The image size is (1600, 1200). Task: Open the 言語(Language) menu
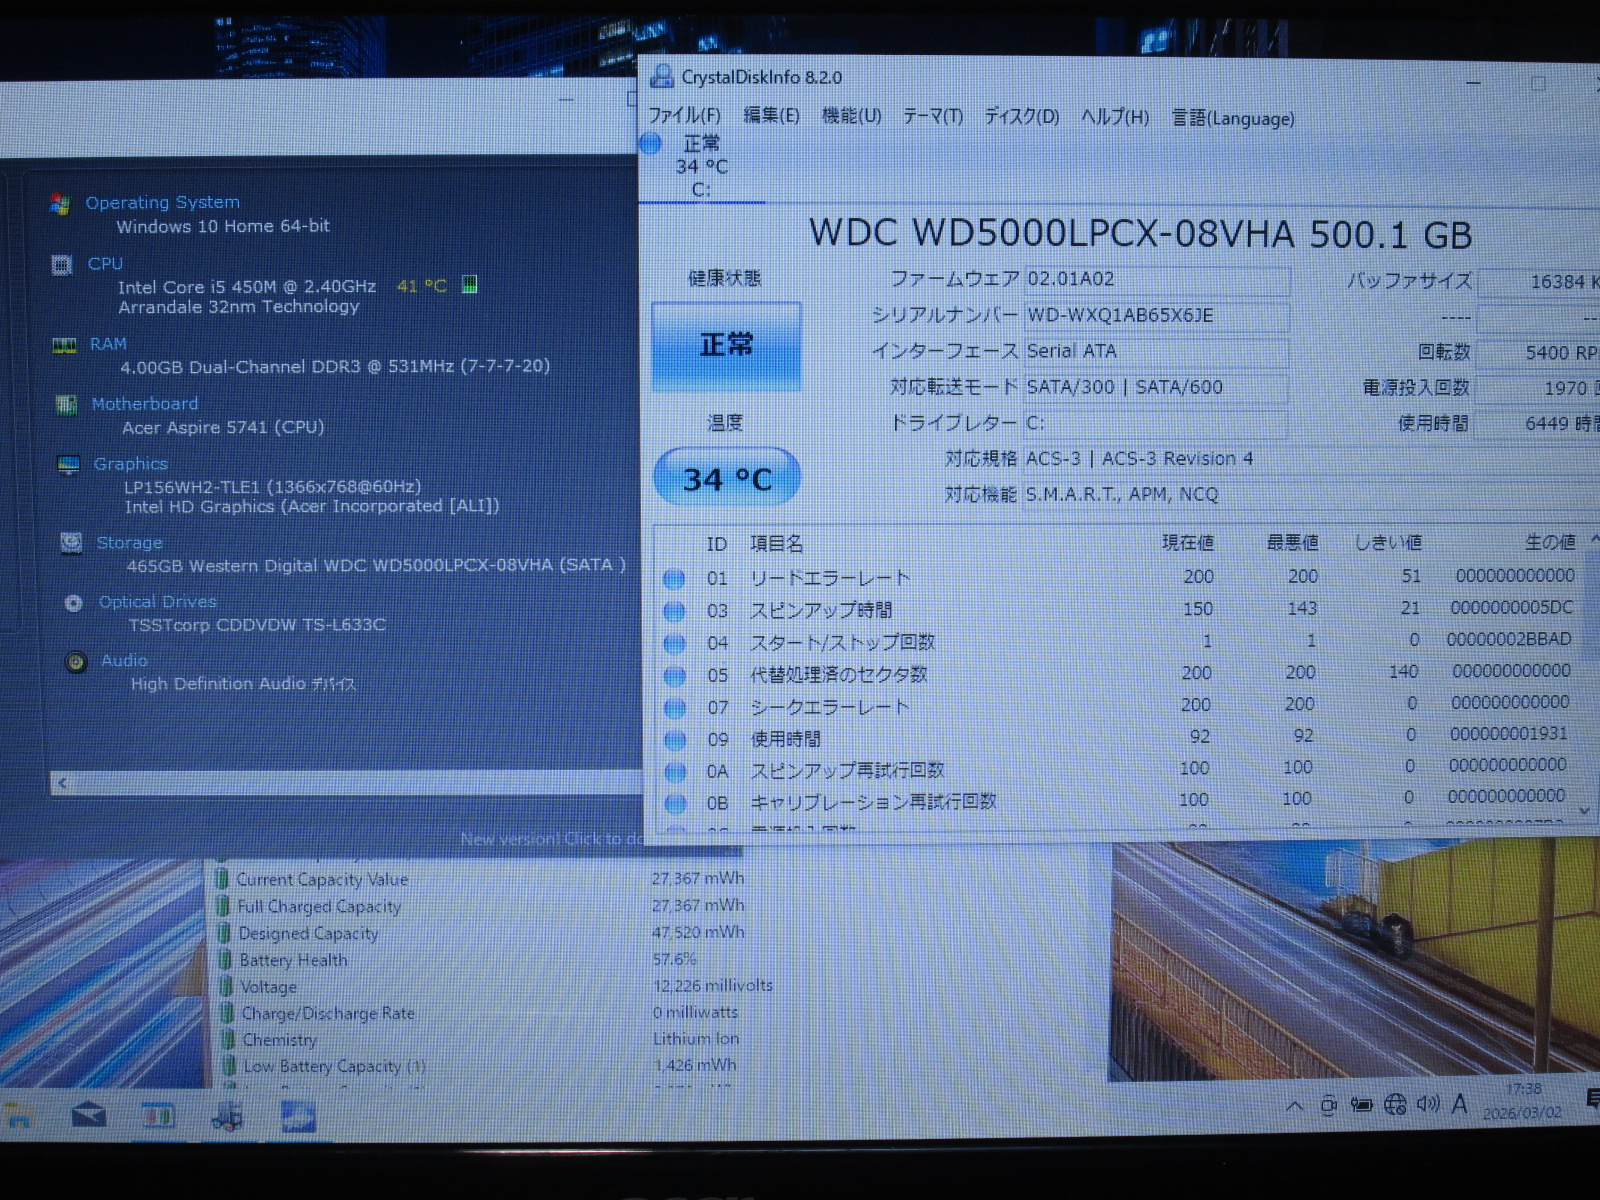pos(1232,119)
